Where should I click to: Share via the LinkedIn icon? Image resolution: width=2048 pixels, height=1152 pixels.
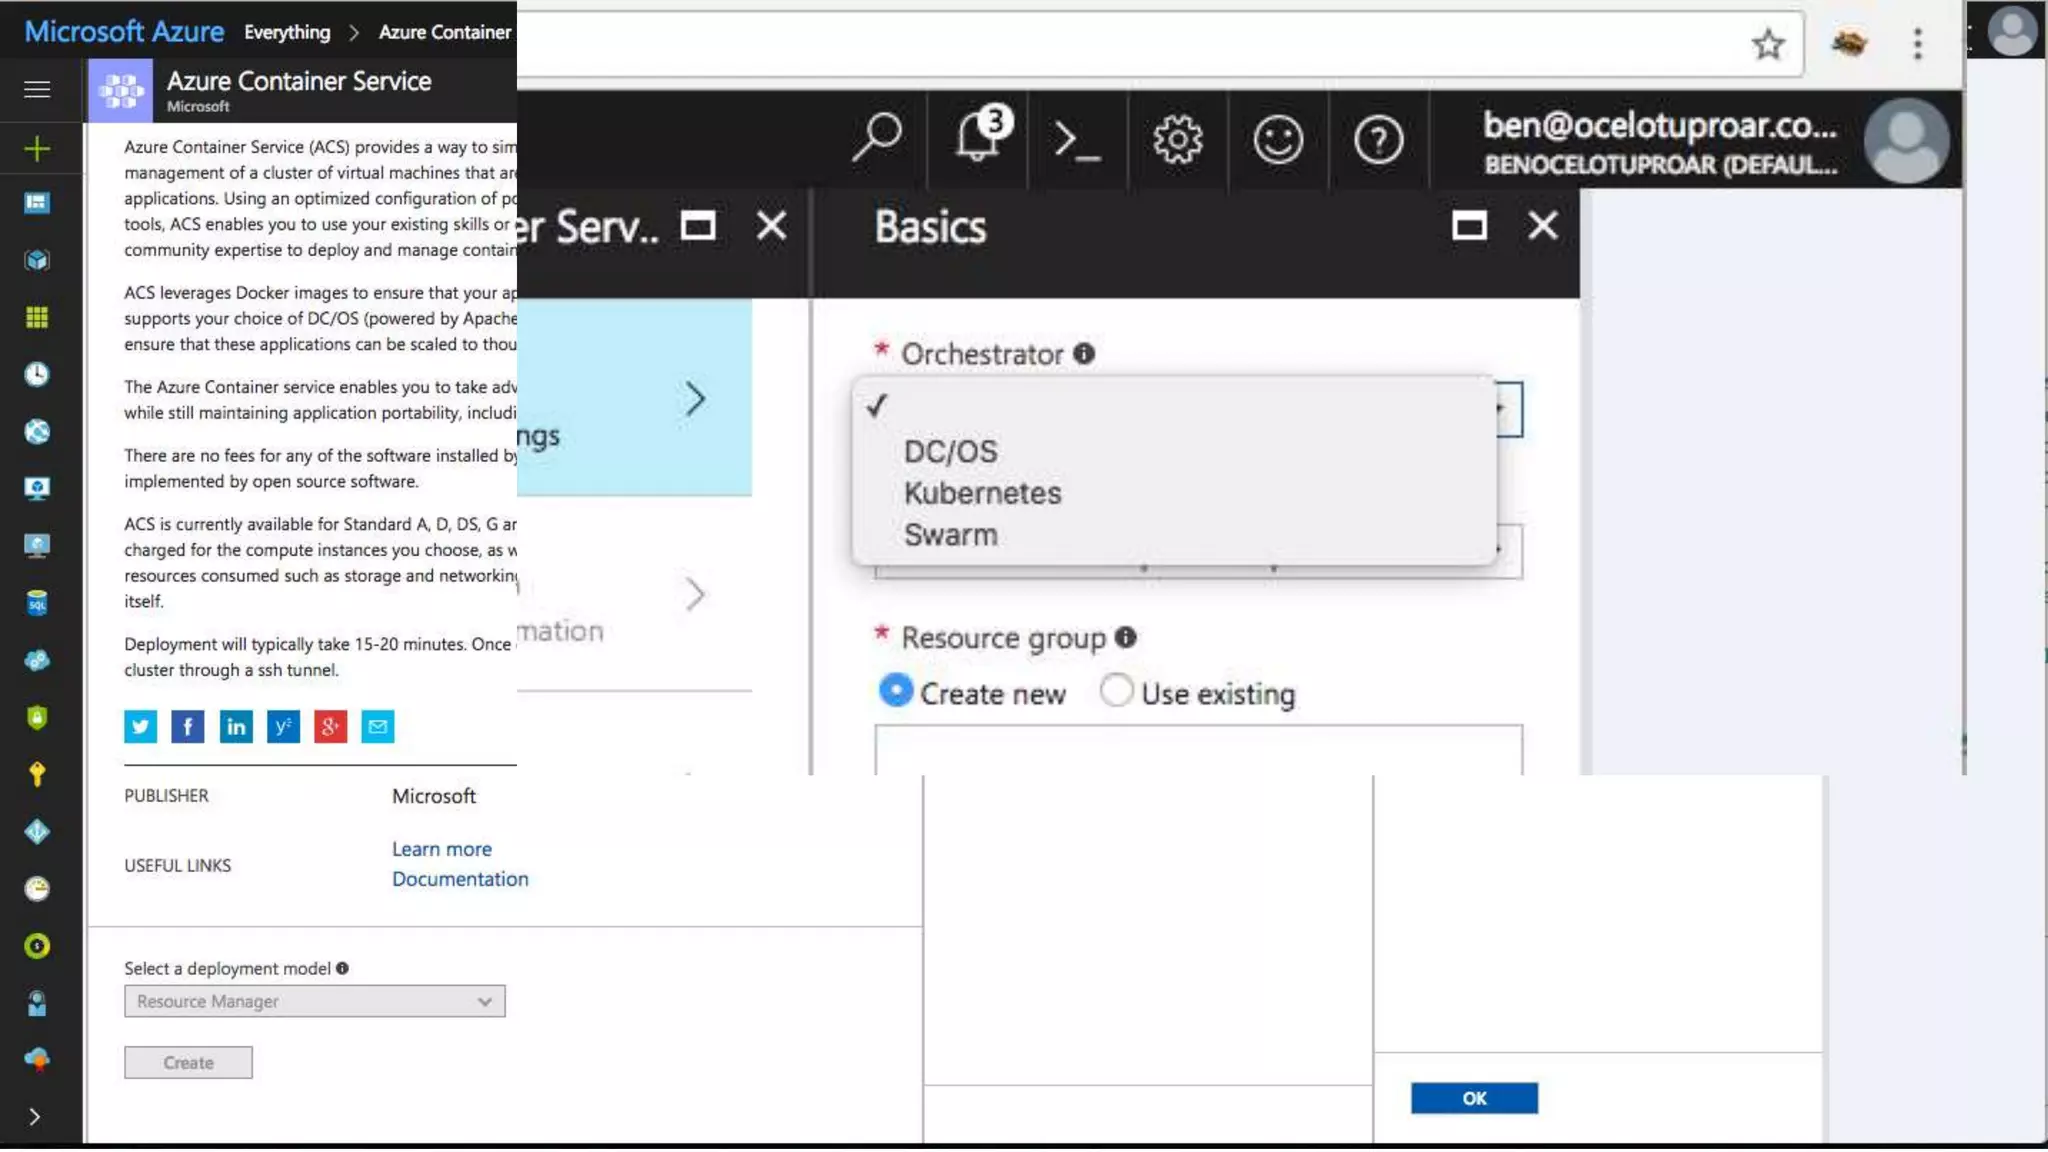(x=236, y=727)
